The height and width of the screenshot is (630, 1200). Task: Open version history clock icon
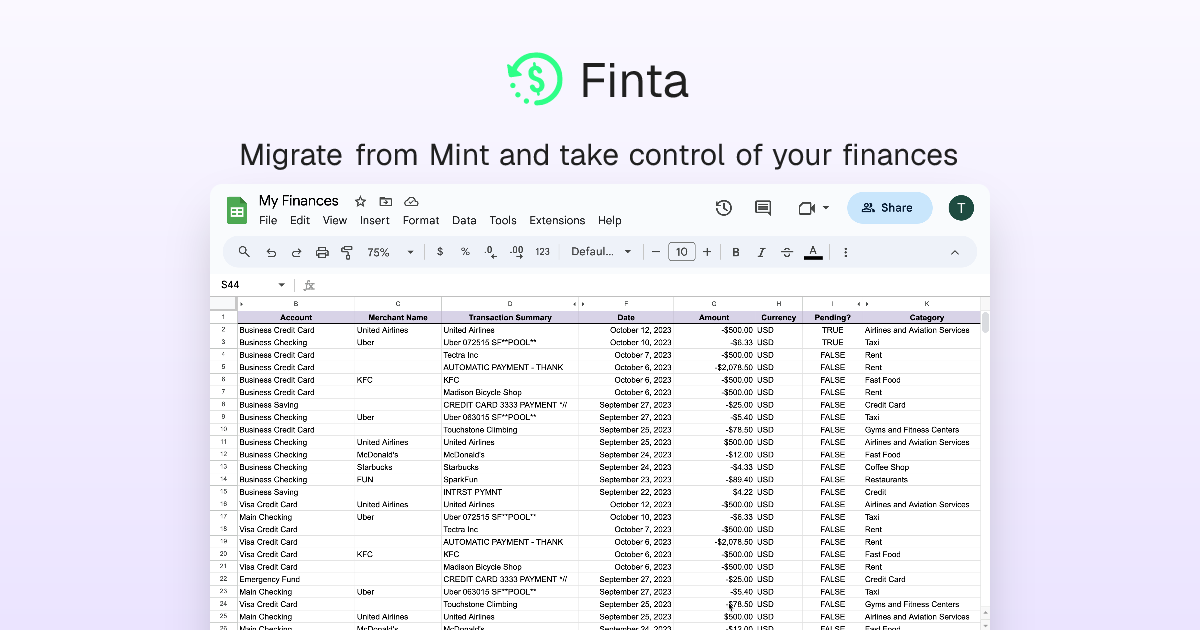tap(724, 208)
